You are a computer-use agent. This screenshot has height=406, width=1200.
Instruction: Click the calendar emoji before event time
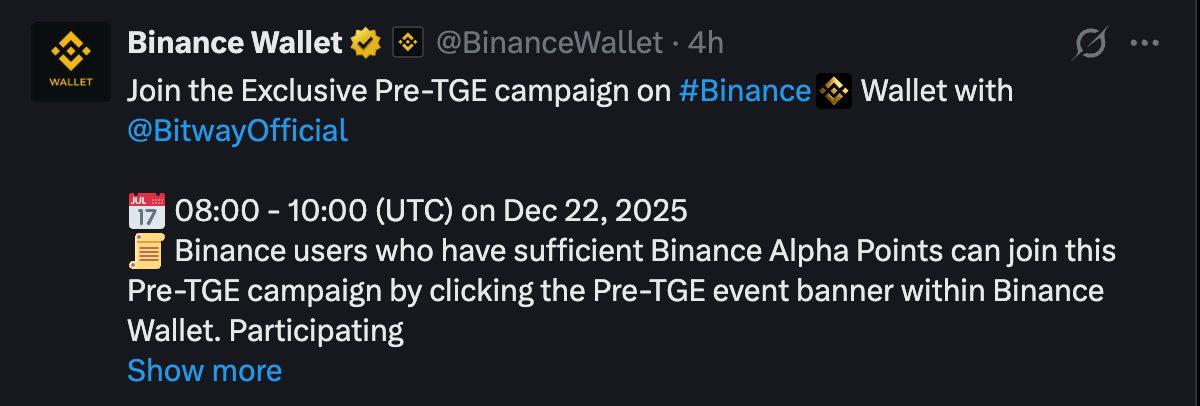[x=147, y=211]
